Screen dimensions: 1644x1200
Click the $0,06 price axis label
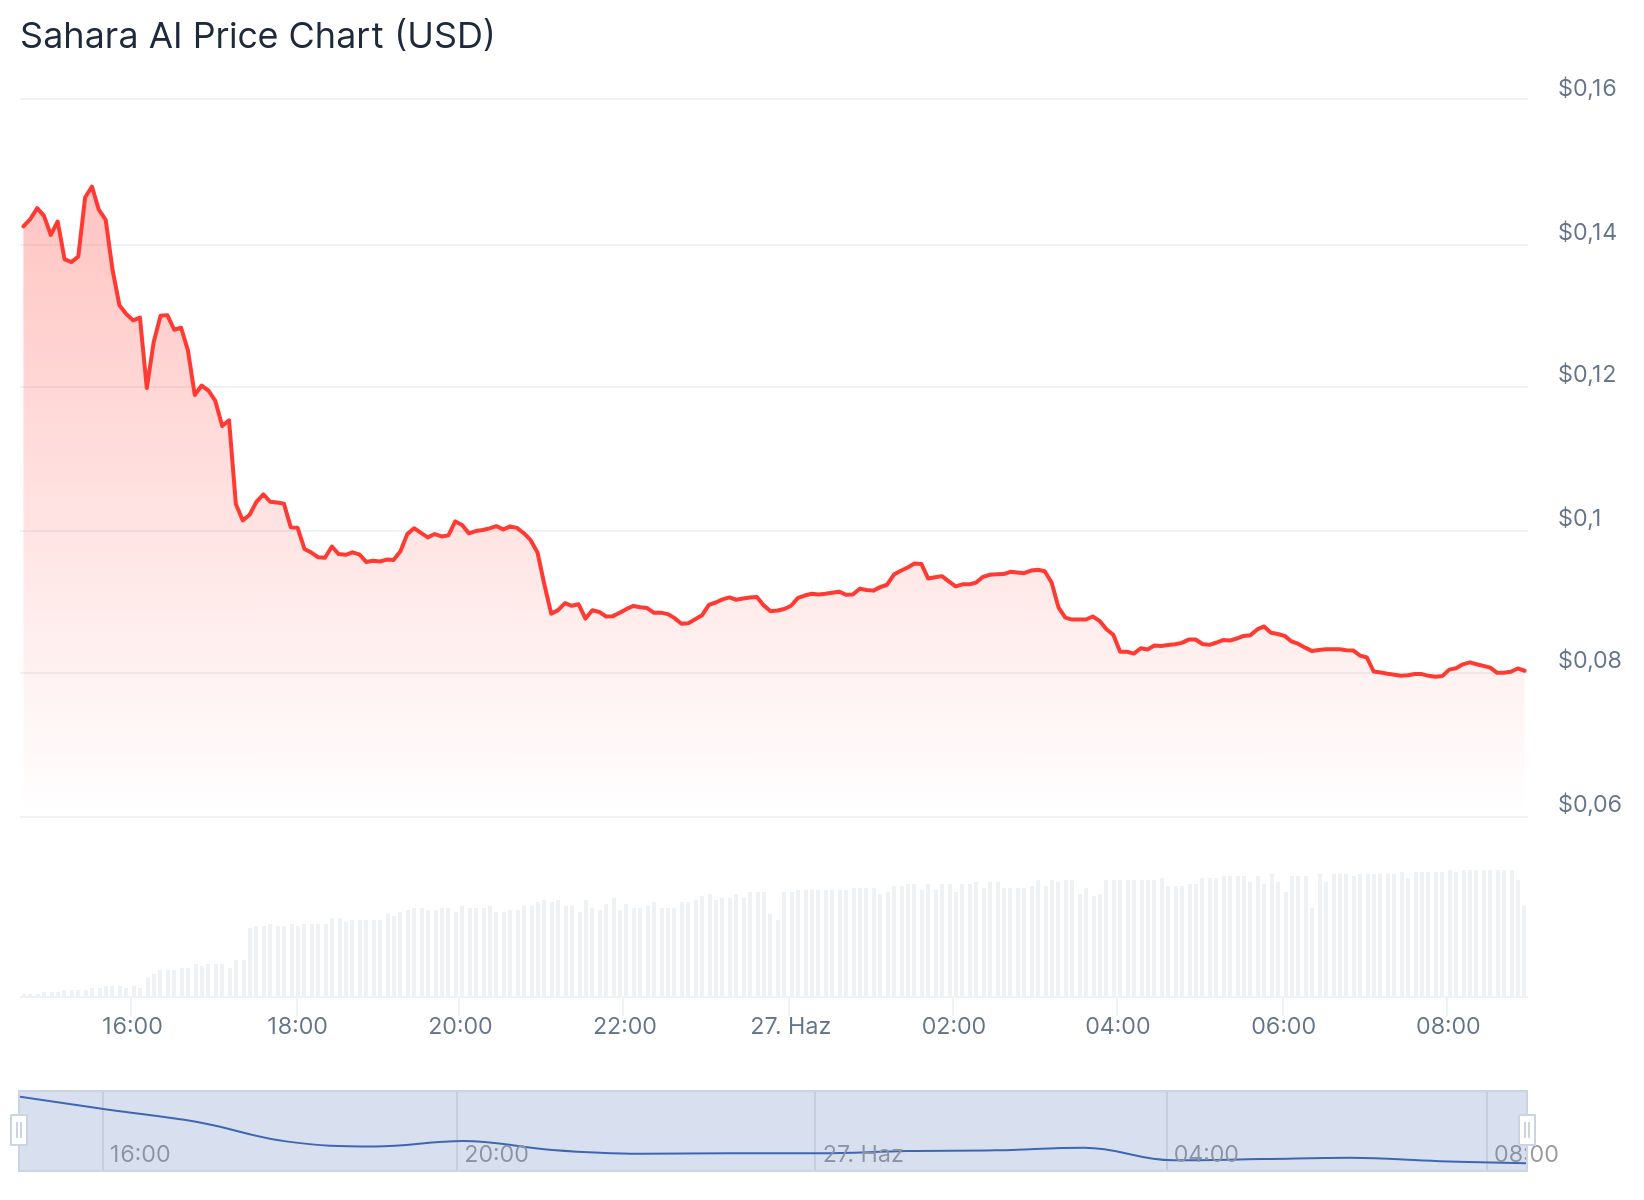click(1586, 804)
